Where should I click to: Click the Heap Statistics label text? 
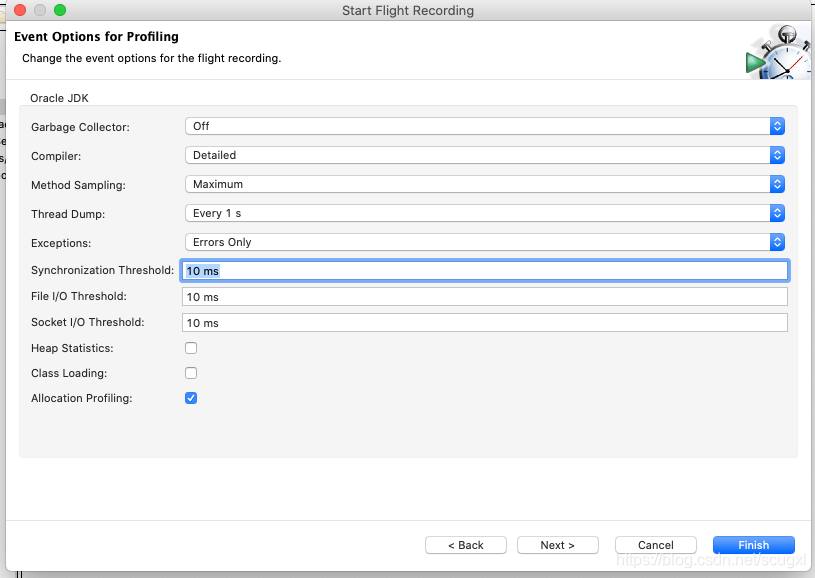click(72, 348)
